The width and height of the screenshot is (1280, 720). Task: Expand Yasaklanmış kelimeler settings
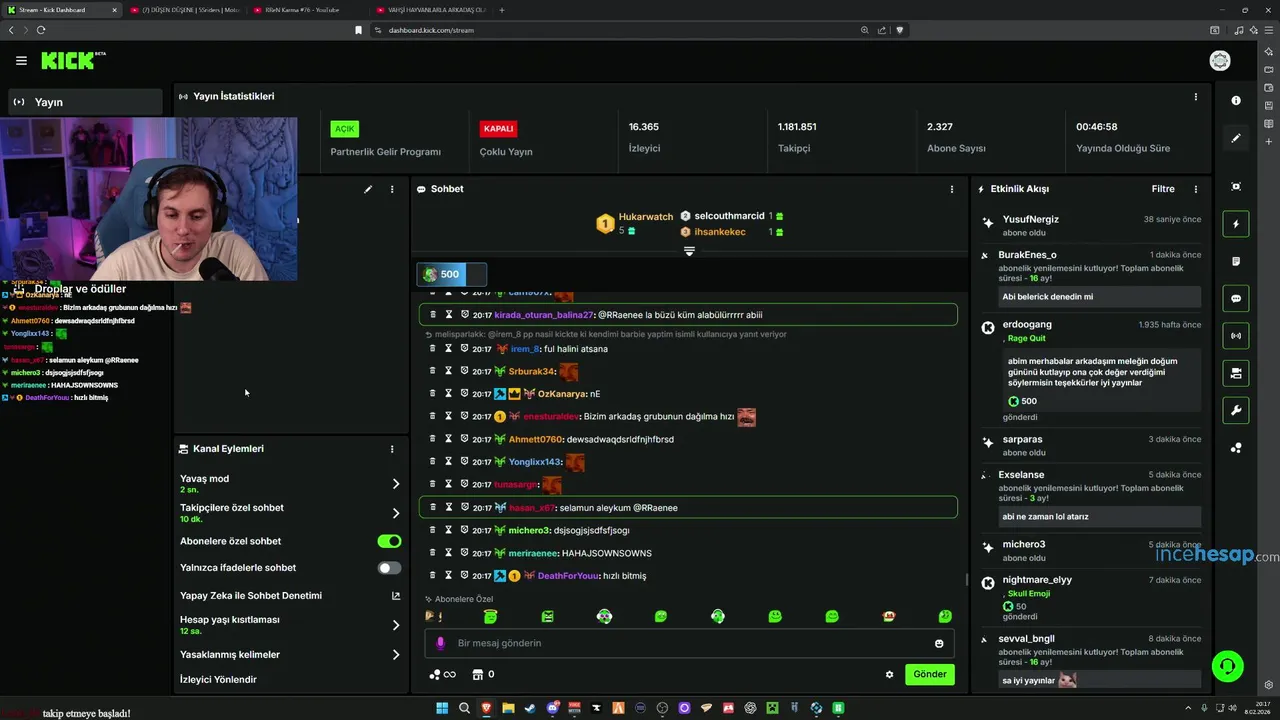[395, 655]
